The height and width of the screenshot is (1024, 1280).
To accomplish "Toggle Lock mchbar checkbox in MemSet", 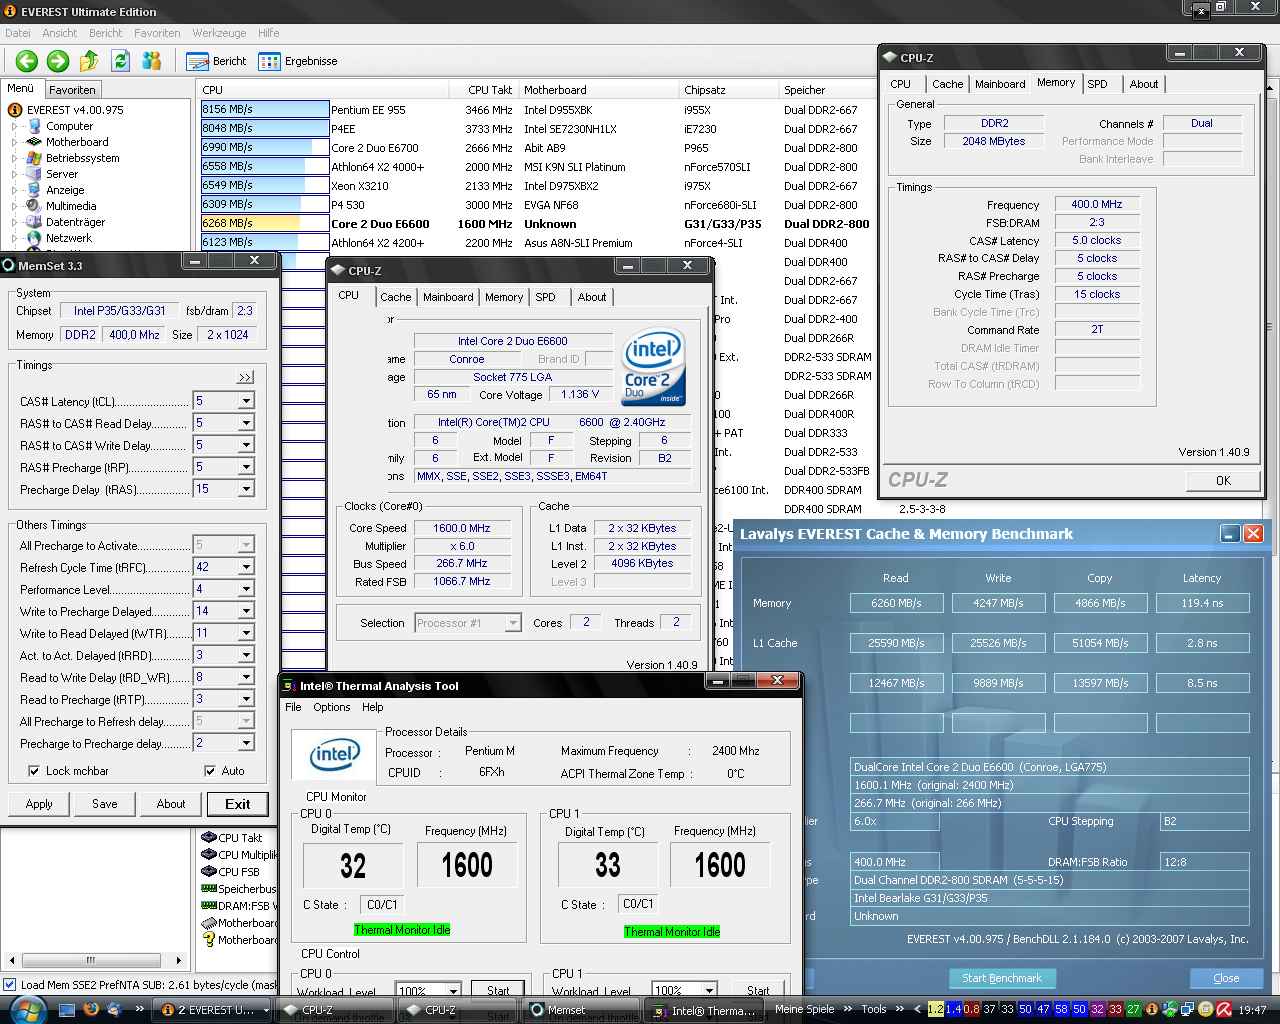I will (x=34, y=771).
